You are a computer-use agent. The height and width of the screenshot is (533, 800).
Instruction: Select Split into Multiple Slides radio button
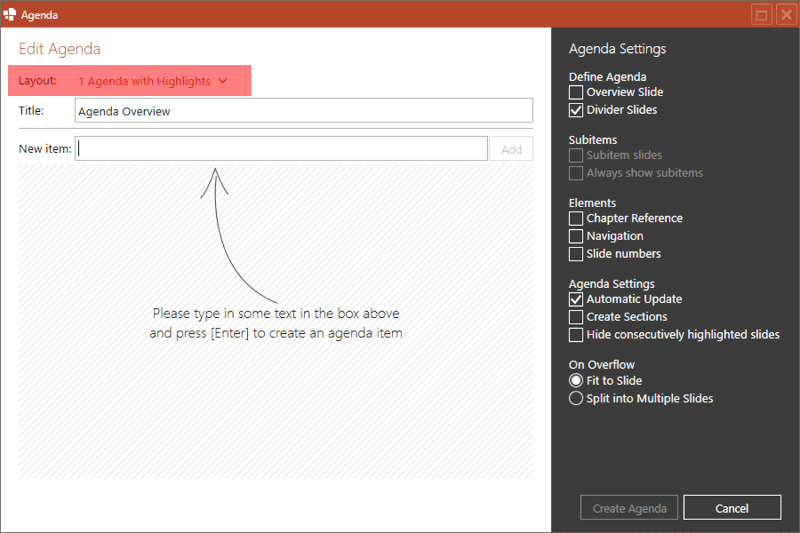tap(576, 399)
